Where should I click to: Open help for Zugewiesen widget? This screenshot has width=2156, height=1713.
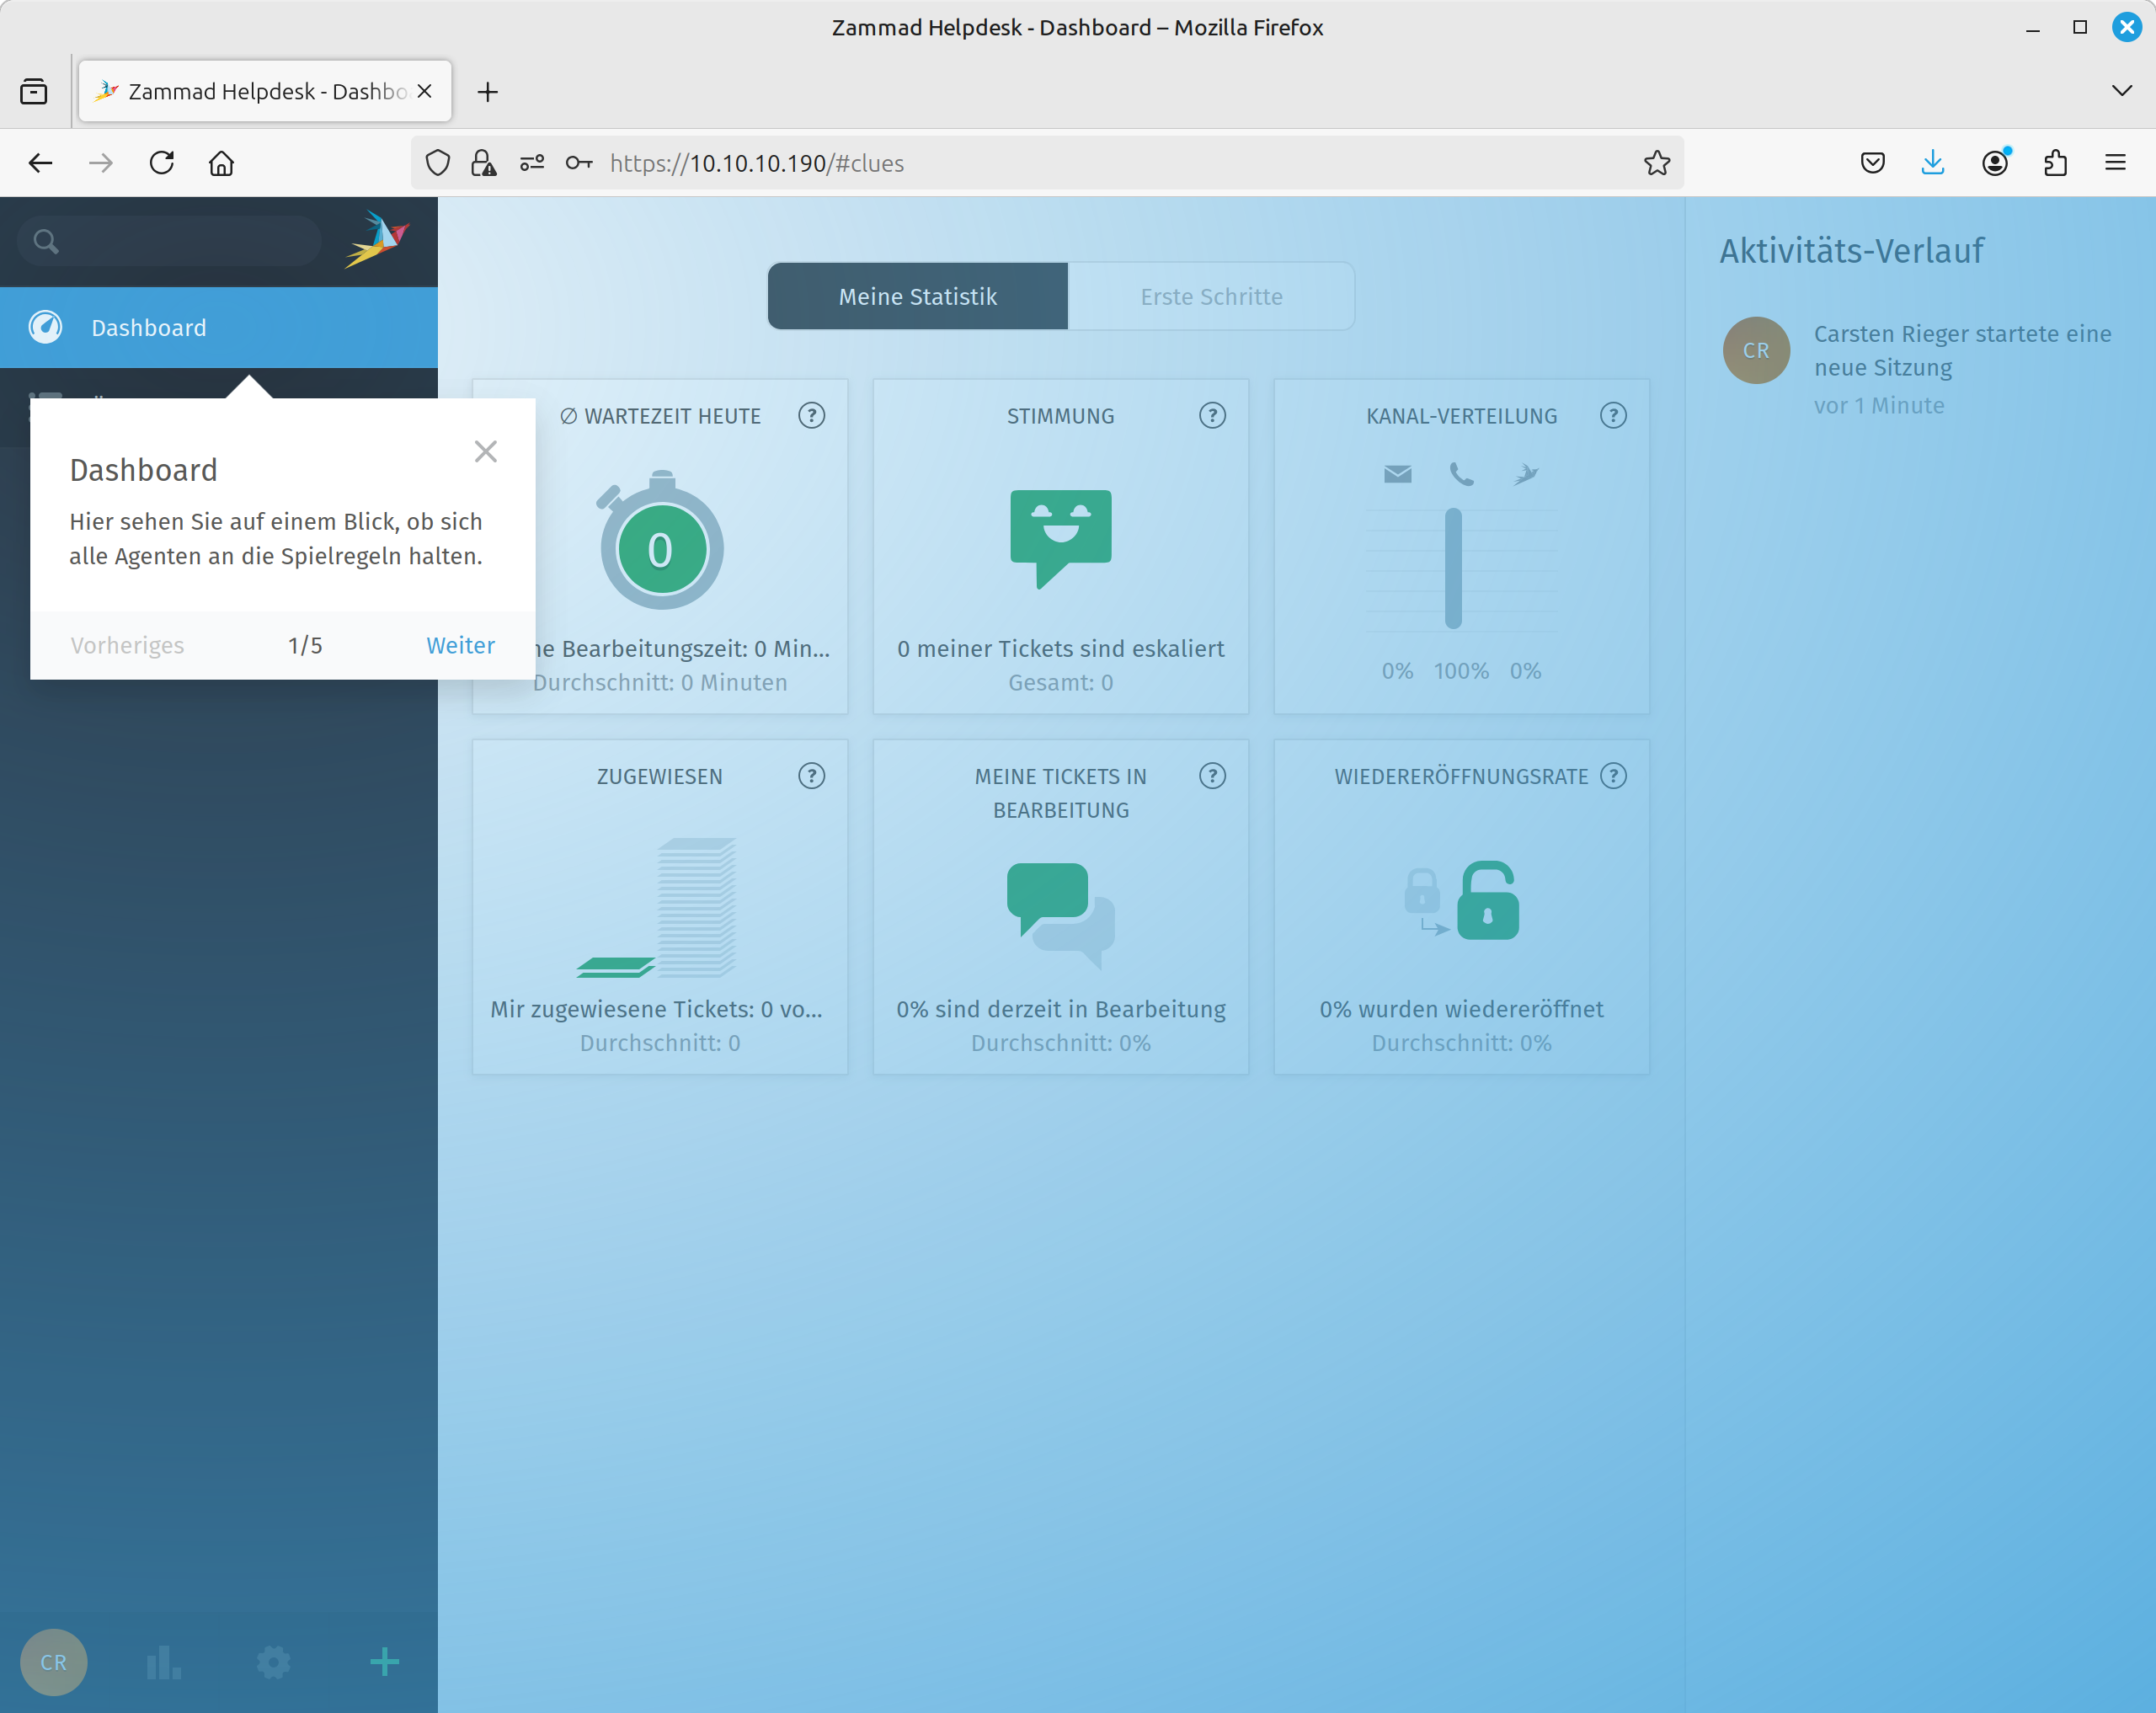coord(811,776)
